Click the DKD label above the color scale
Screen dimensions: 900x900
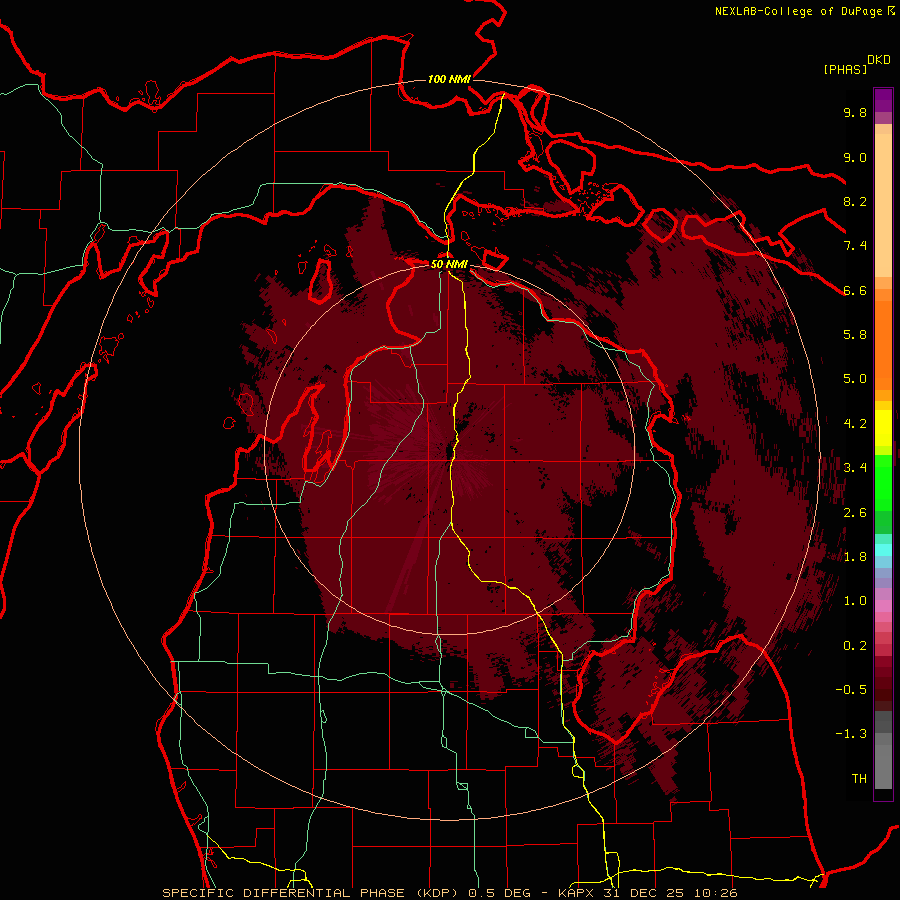coord(879,60)
